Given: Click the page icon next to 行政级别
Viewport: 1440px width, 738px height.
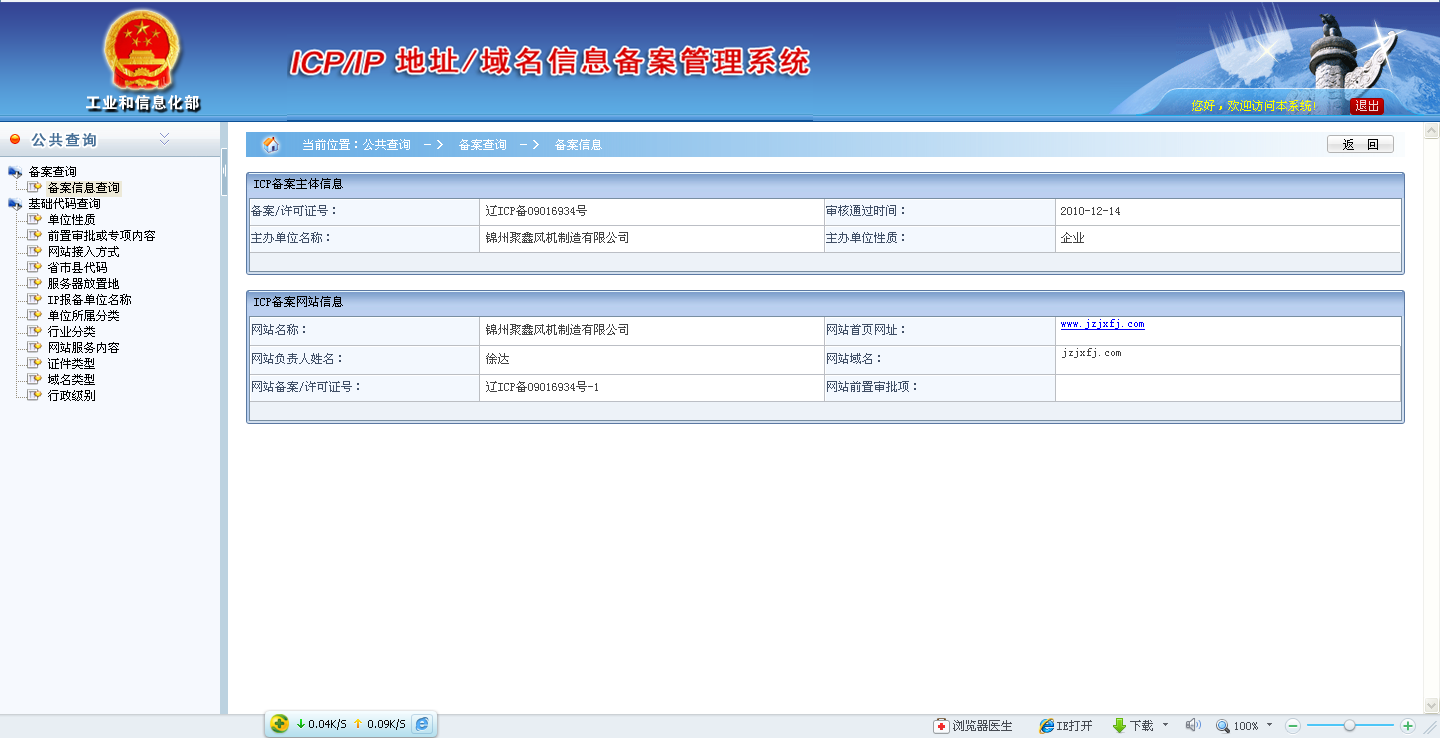Looking at the screenshot, I should (35, 396).
